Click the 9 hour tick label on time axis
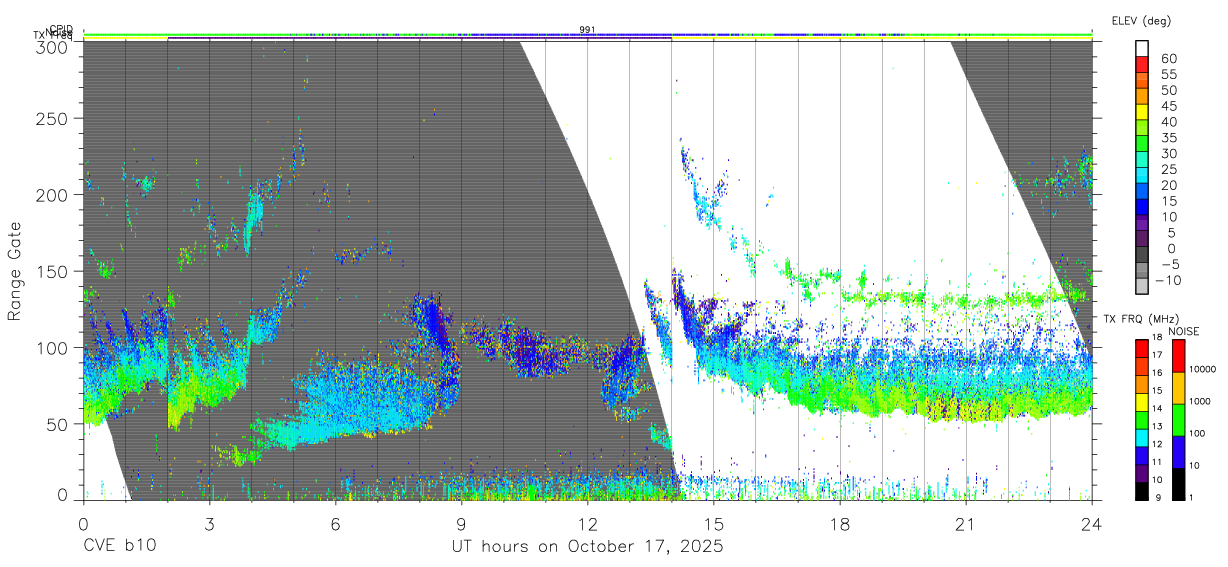 click(461, 523)
